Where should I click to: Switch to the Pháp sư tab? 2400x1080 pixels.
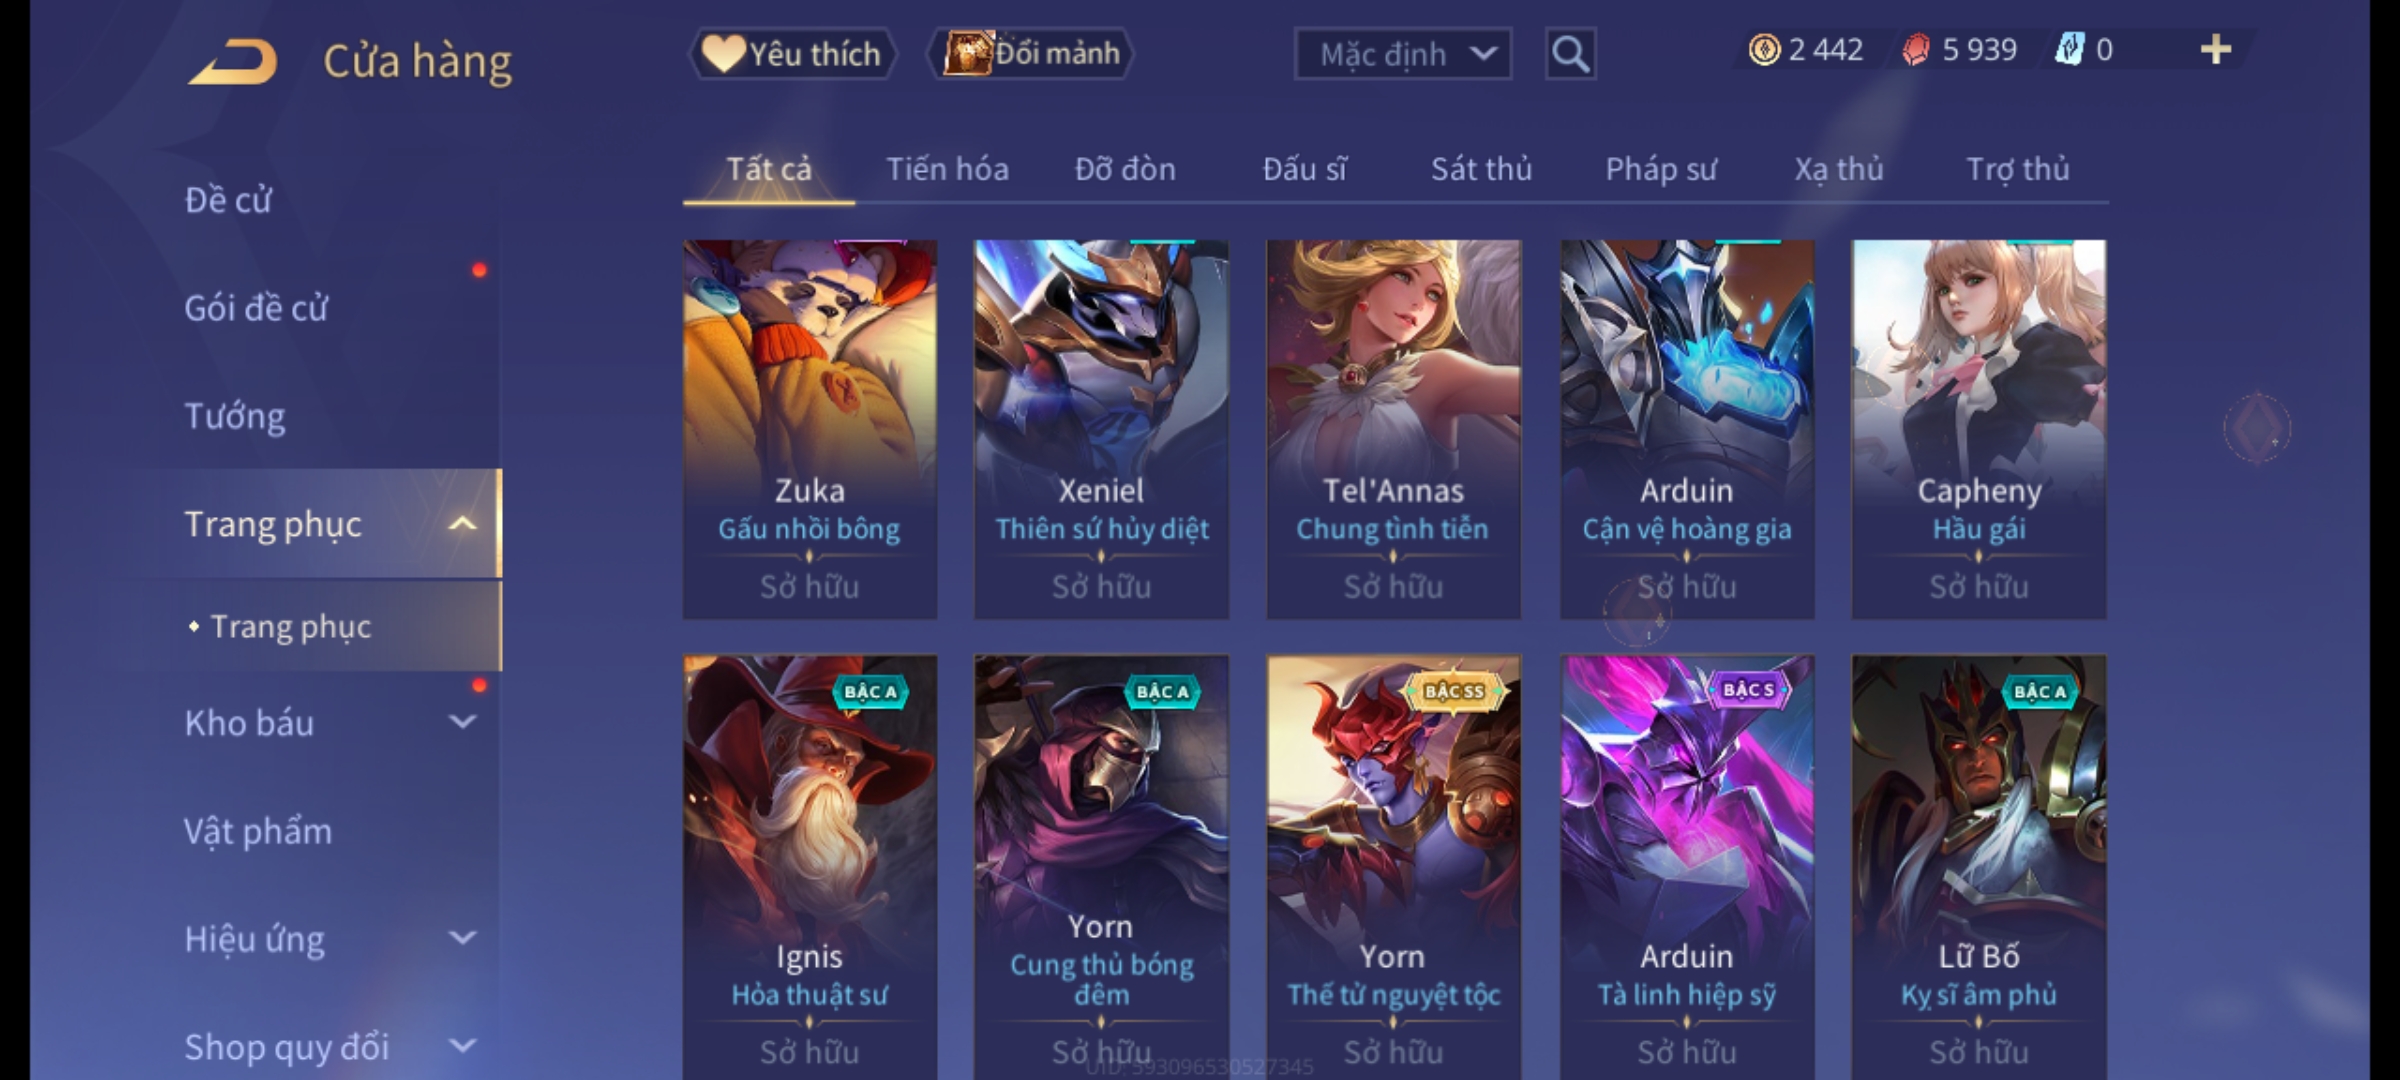coord(1661,169)
